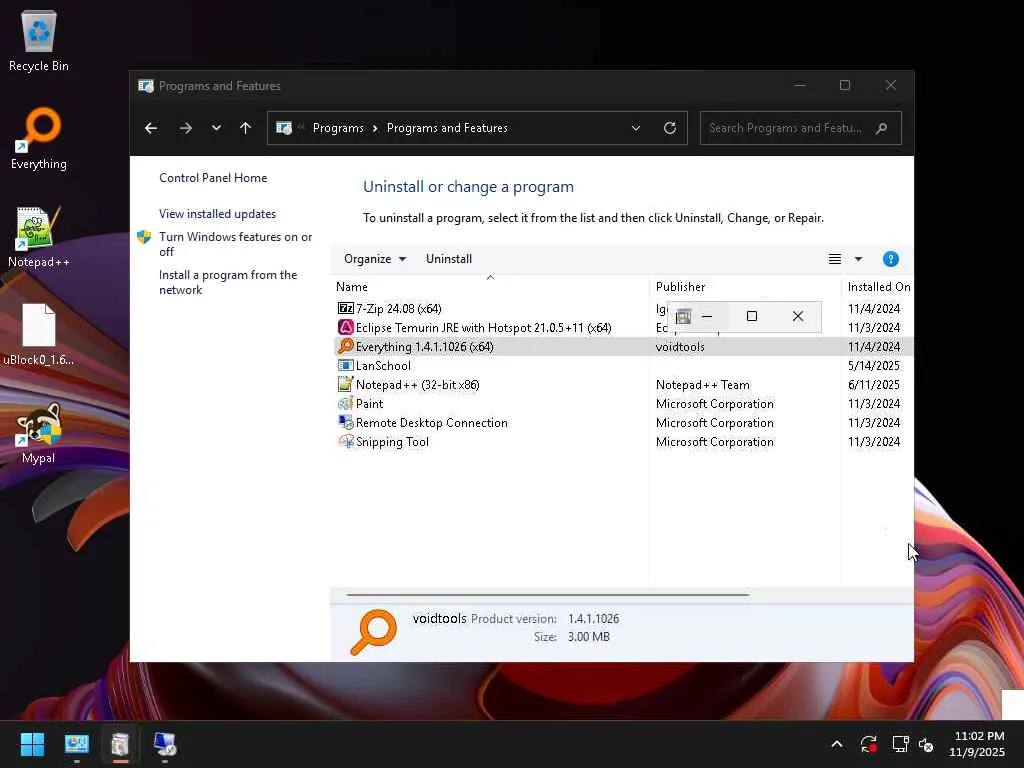The height and width of the screenshot is (768, 1024).
Task: Open the network status tray icon
Action: [900, 744]
